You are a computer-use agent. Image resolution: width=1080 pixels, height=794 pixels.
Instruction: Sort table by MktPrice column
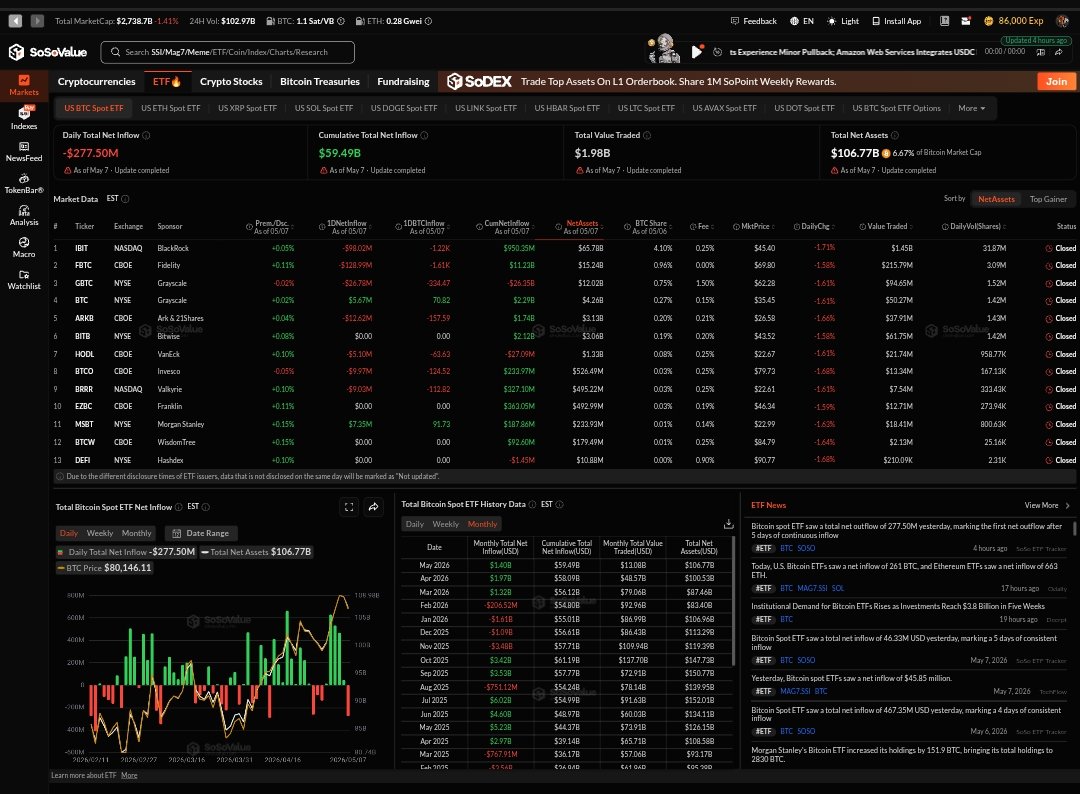[754, 227]
